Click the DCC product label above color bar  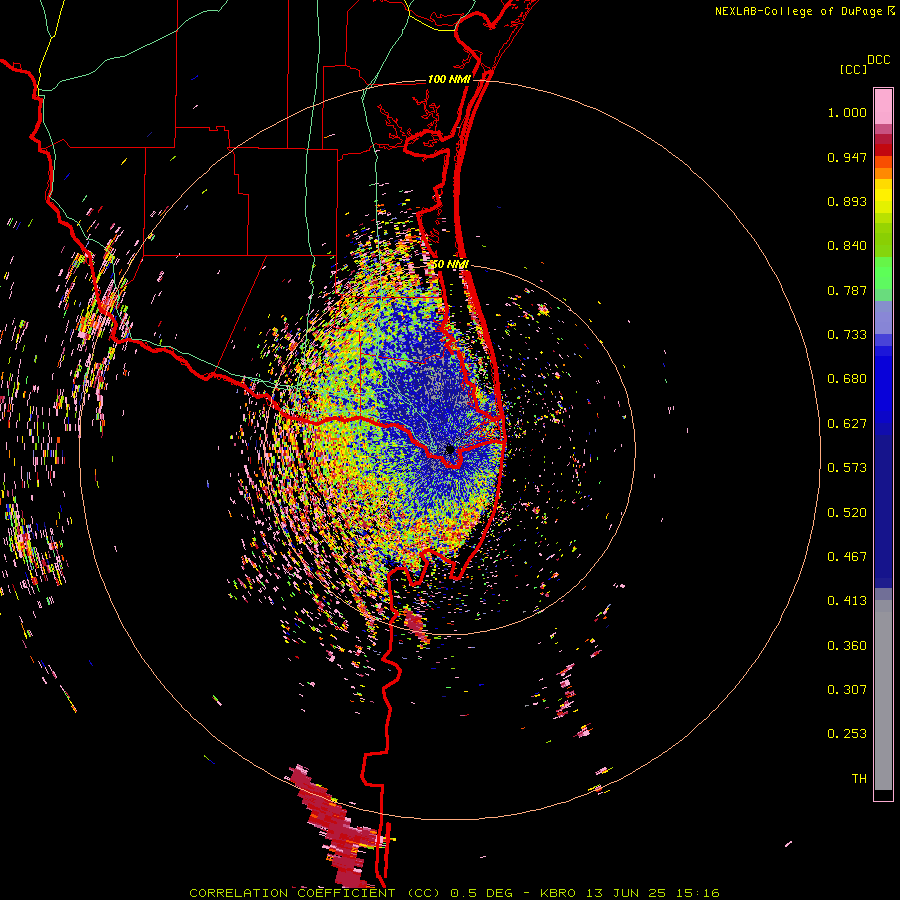coord(878,60)
